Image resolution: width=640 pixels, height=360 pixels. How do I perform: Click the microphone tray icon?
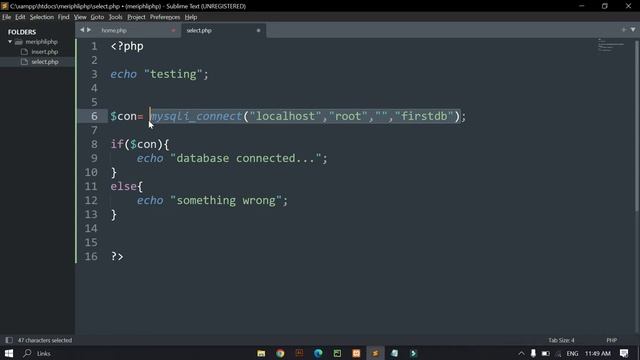(x=533, y=353)
